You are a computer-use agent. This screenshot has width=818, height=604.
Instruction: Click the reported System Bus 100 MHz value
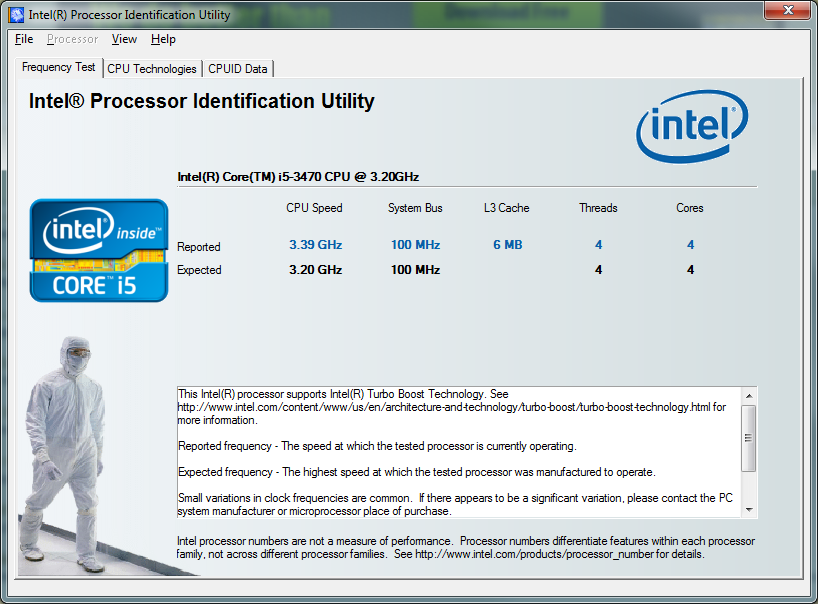click(416, 245)
